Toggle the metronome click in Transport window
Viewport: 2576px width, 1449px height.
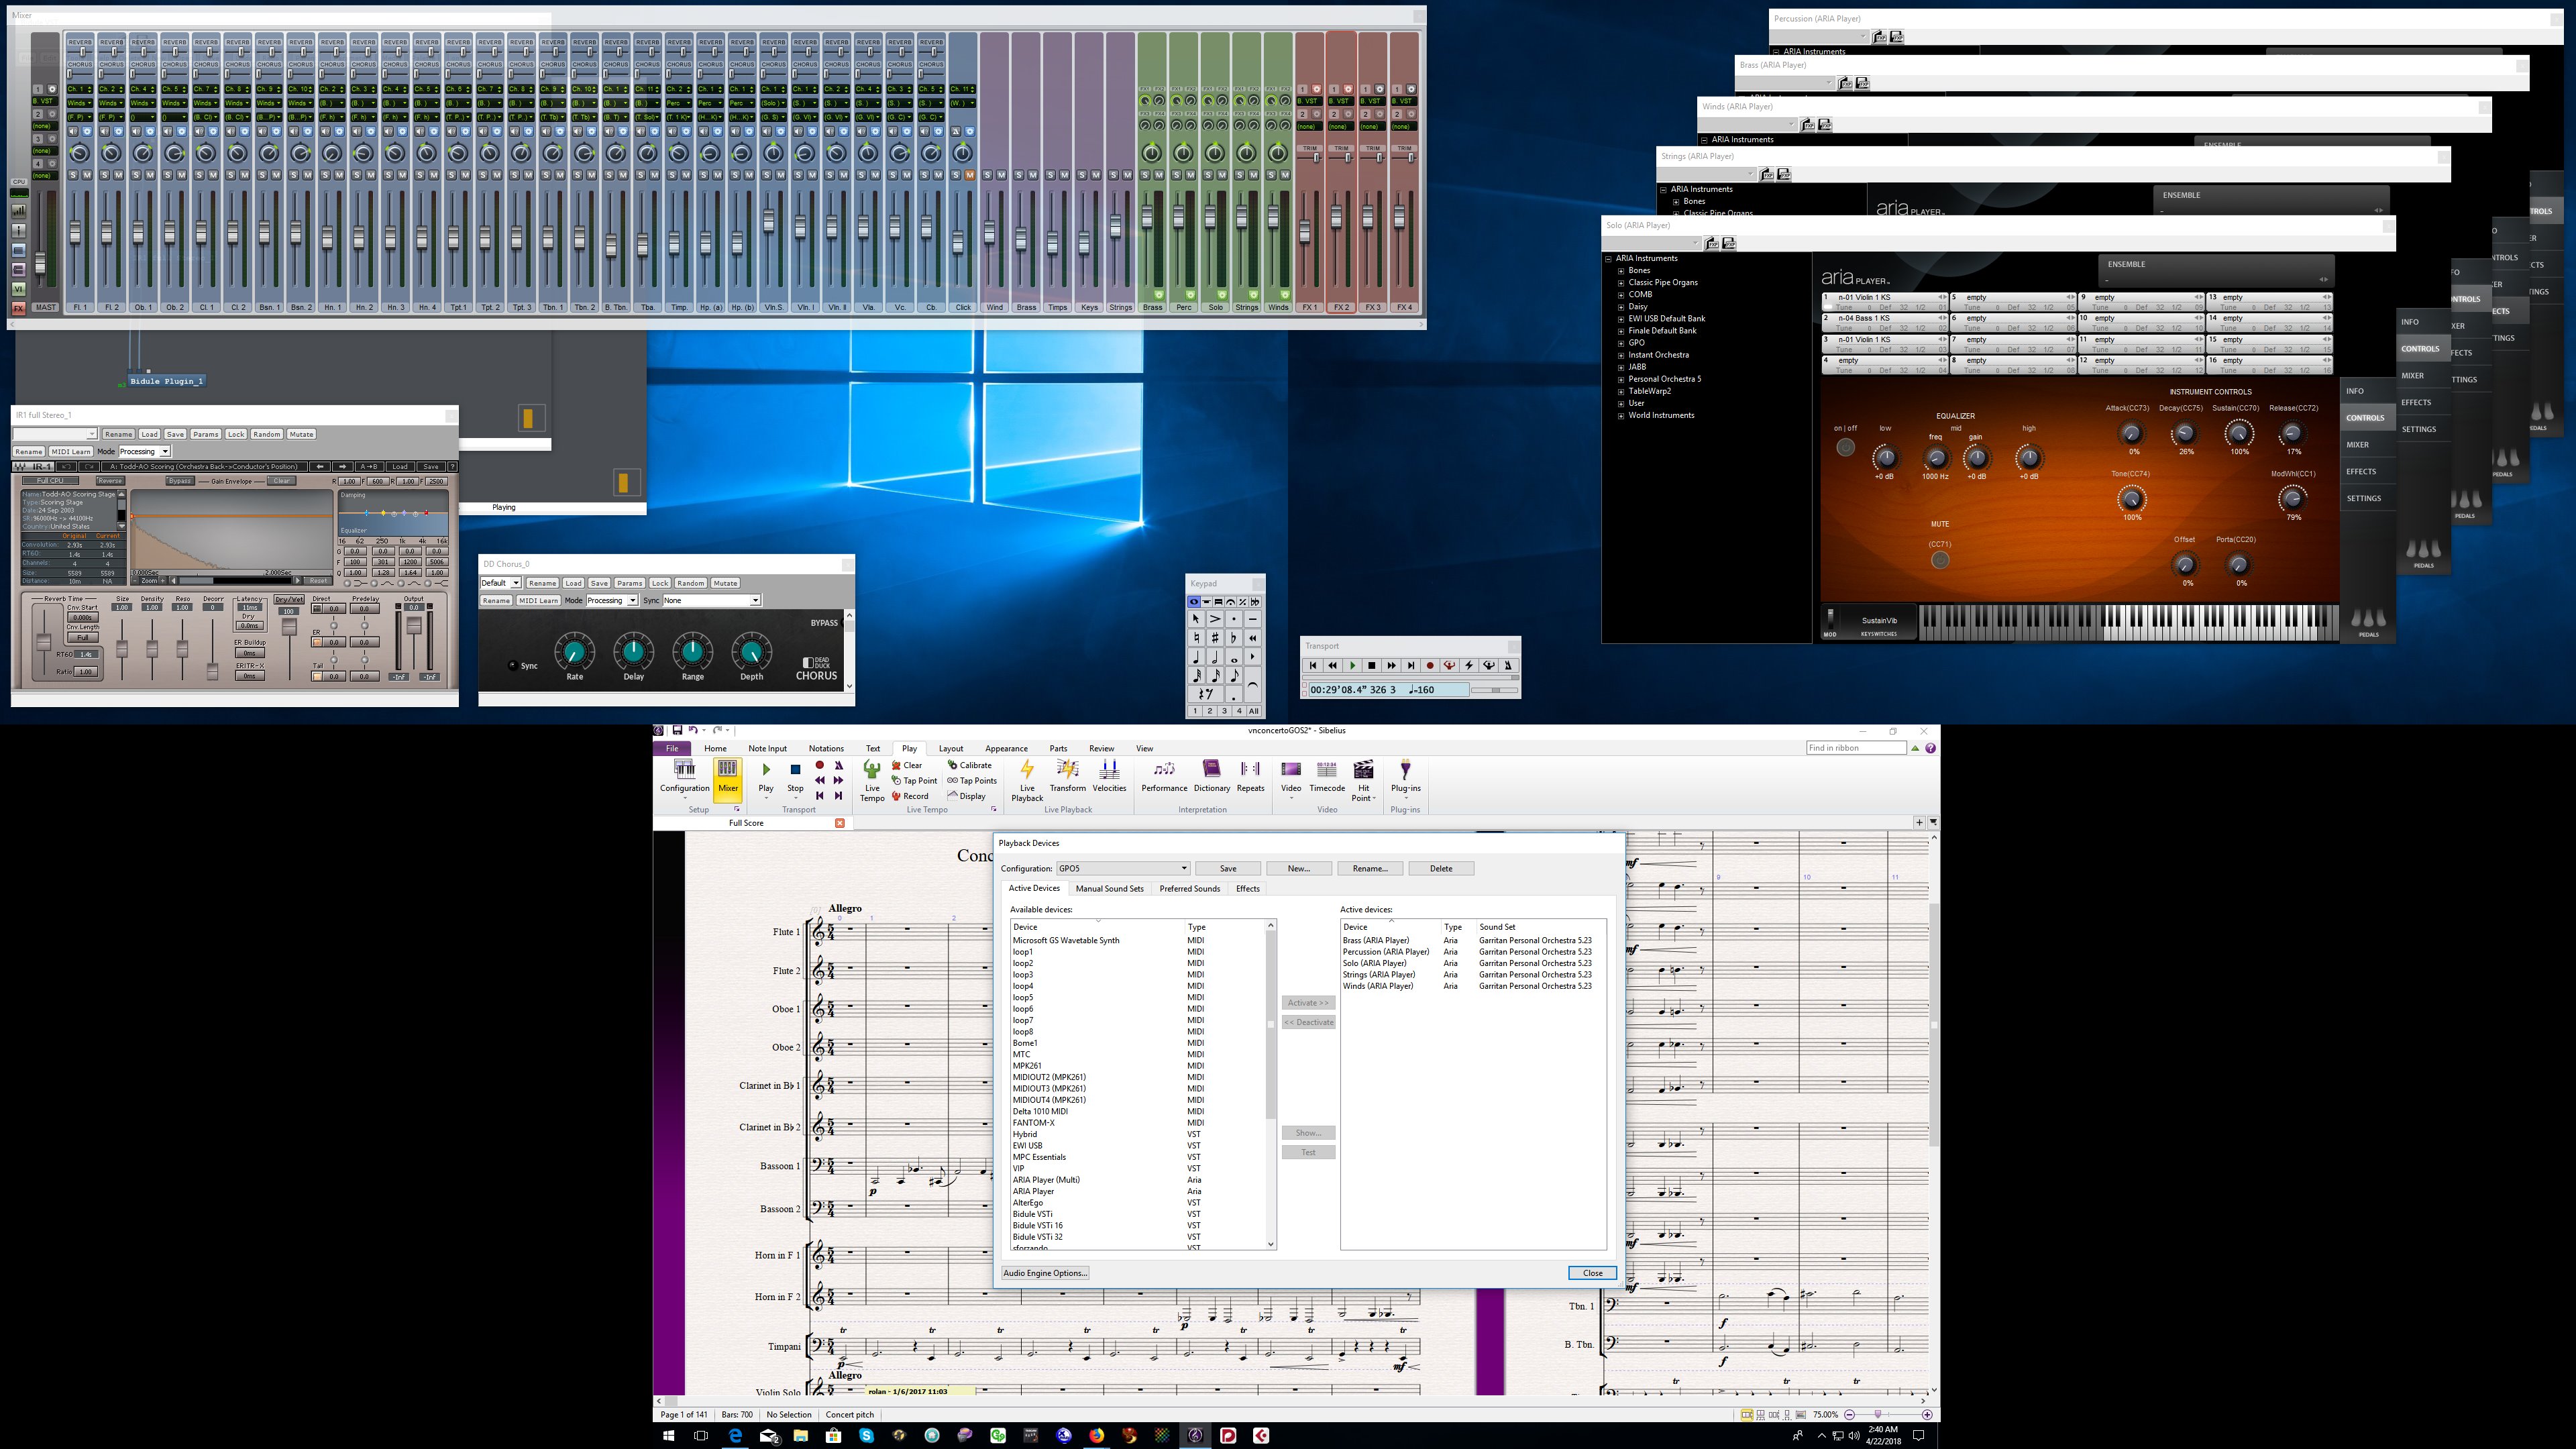[1508, 666]
